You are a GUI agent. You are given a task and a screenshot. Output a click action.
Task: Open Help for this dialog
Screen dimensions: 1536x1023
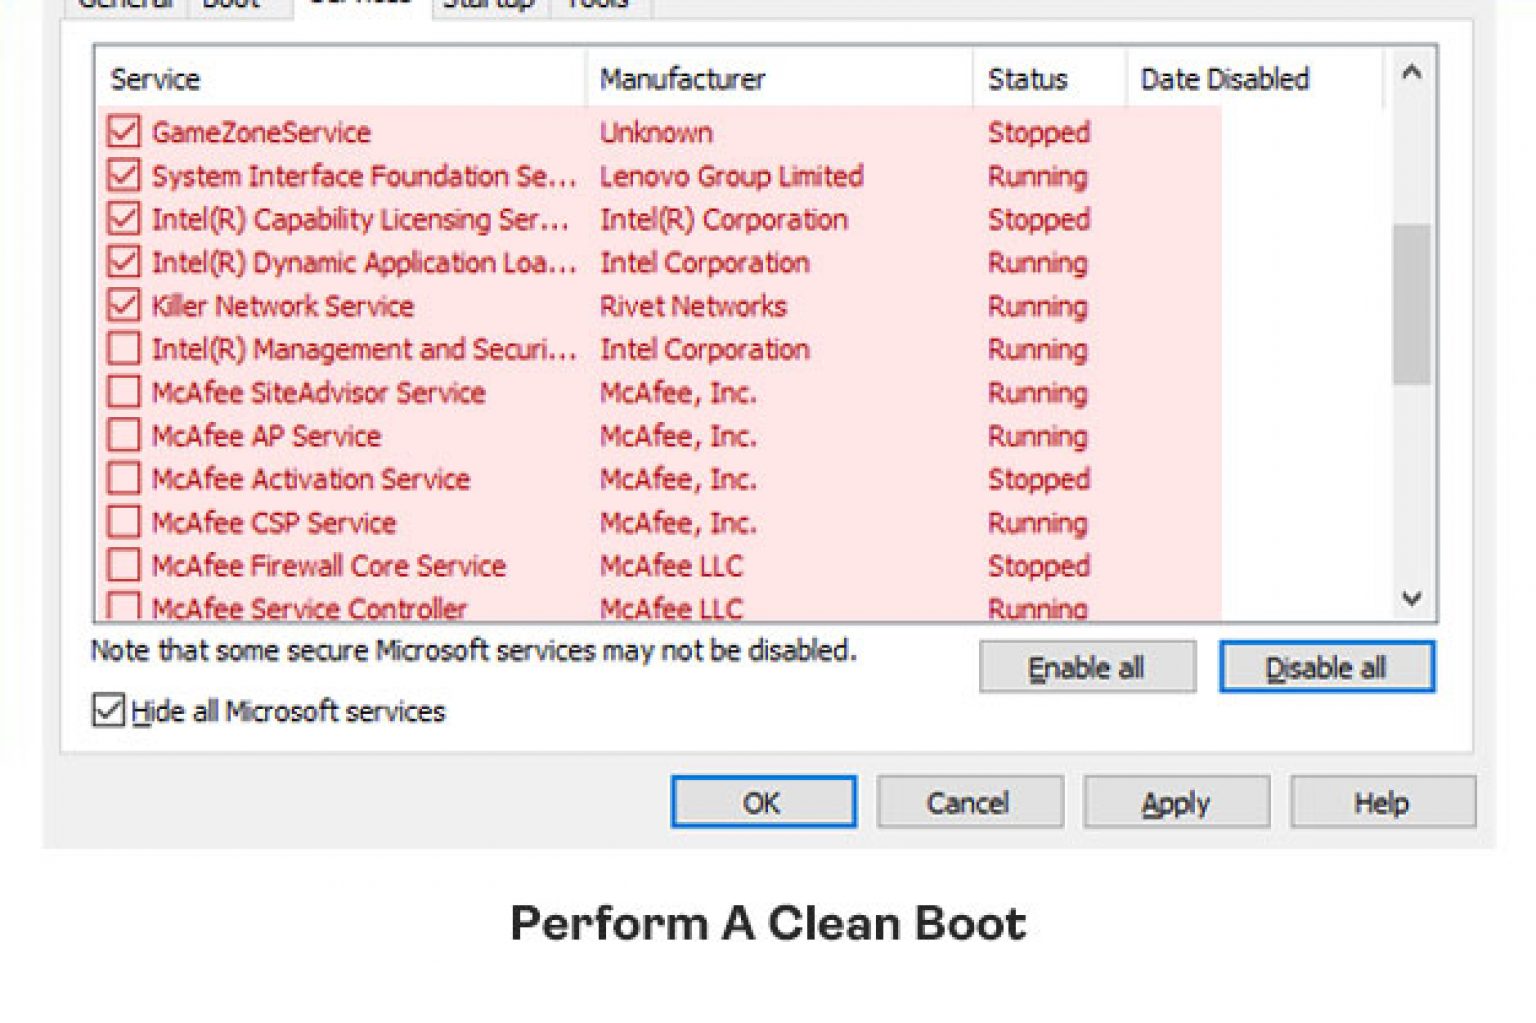click(x=1382, y=802)
